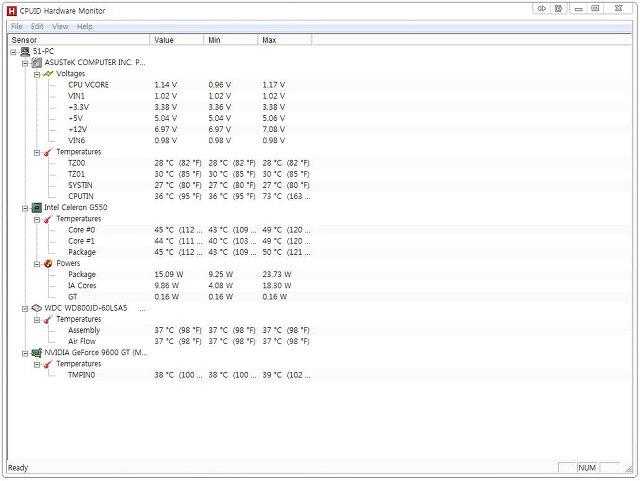Click the NUM indicator in status bar
This screenshot has height=481, width=640.
pyautogui.click(x=587, y=468)
